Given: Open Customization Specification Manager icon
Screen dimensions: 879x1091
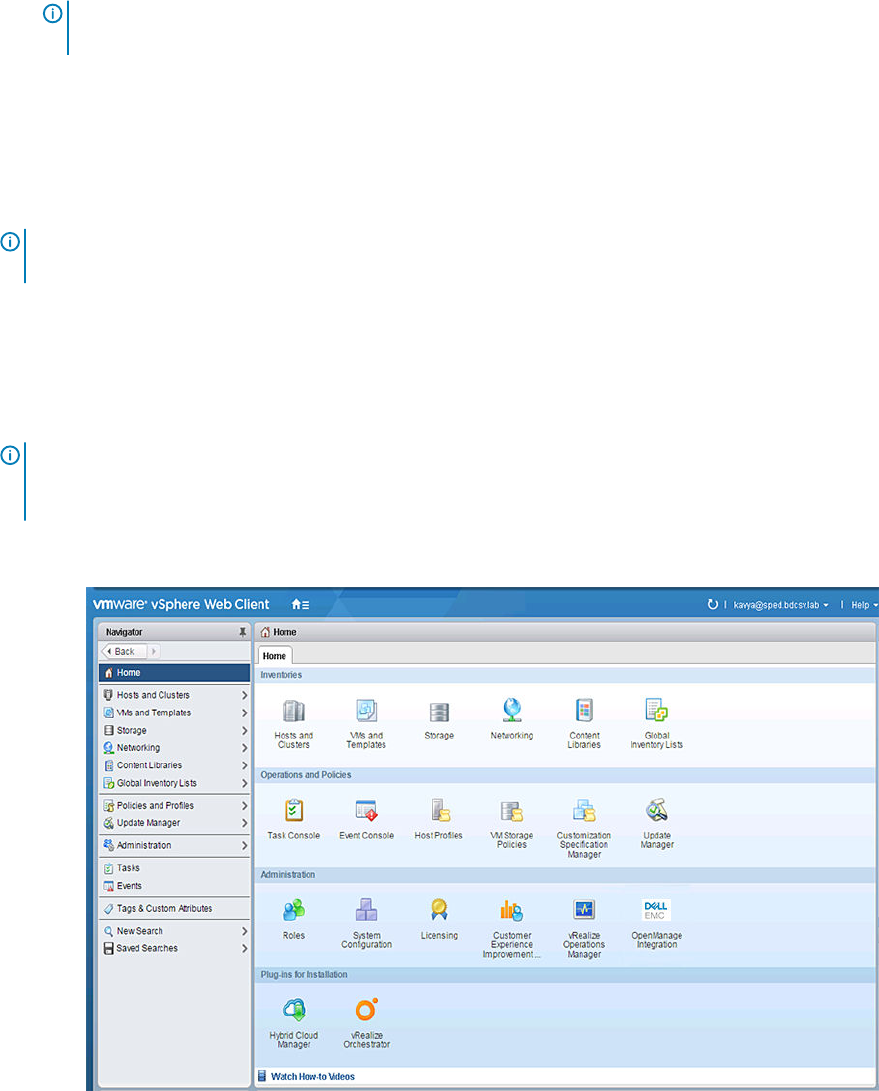Looking at the screenshot, I should click(584, 811).
